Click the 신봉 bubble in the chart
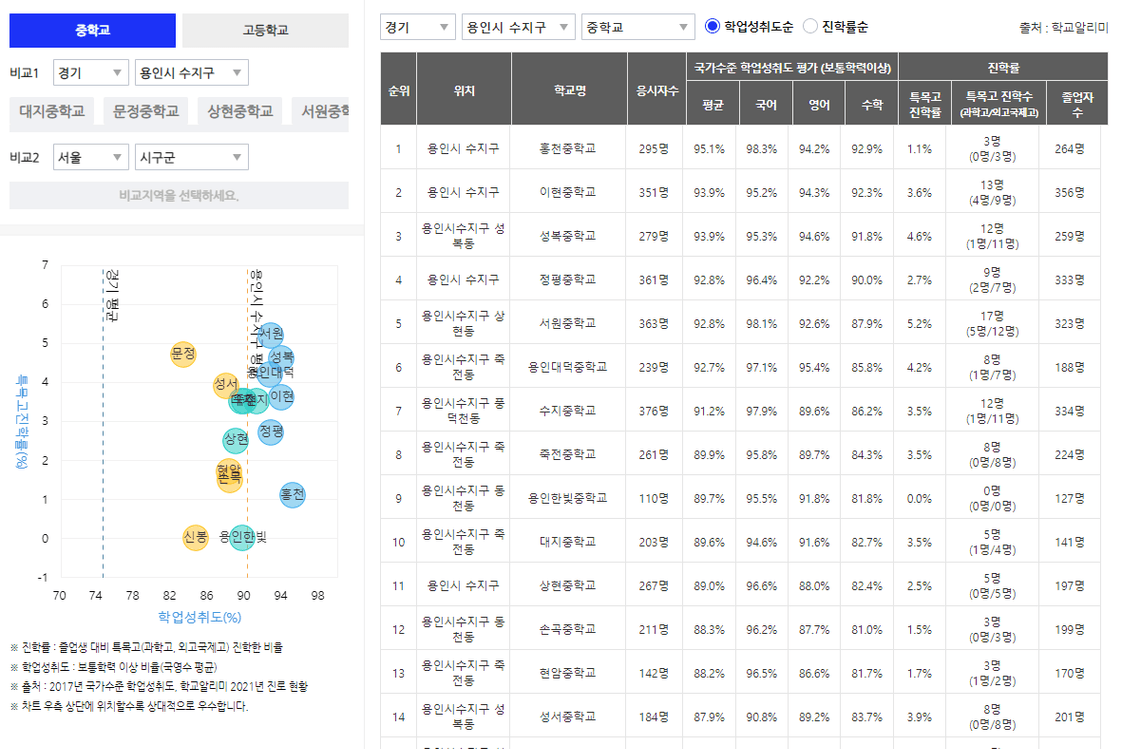The width and height of the screenshot is (1122, 749). point(195,537)
